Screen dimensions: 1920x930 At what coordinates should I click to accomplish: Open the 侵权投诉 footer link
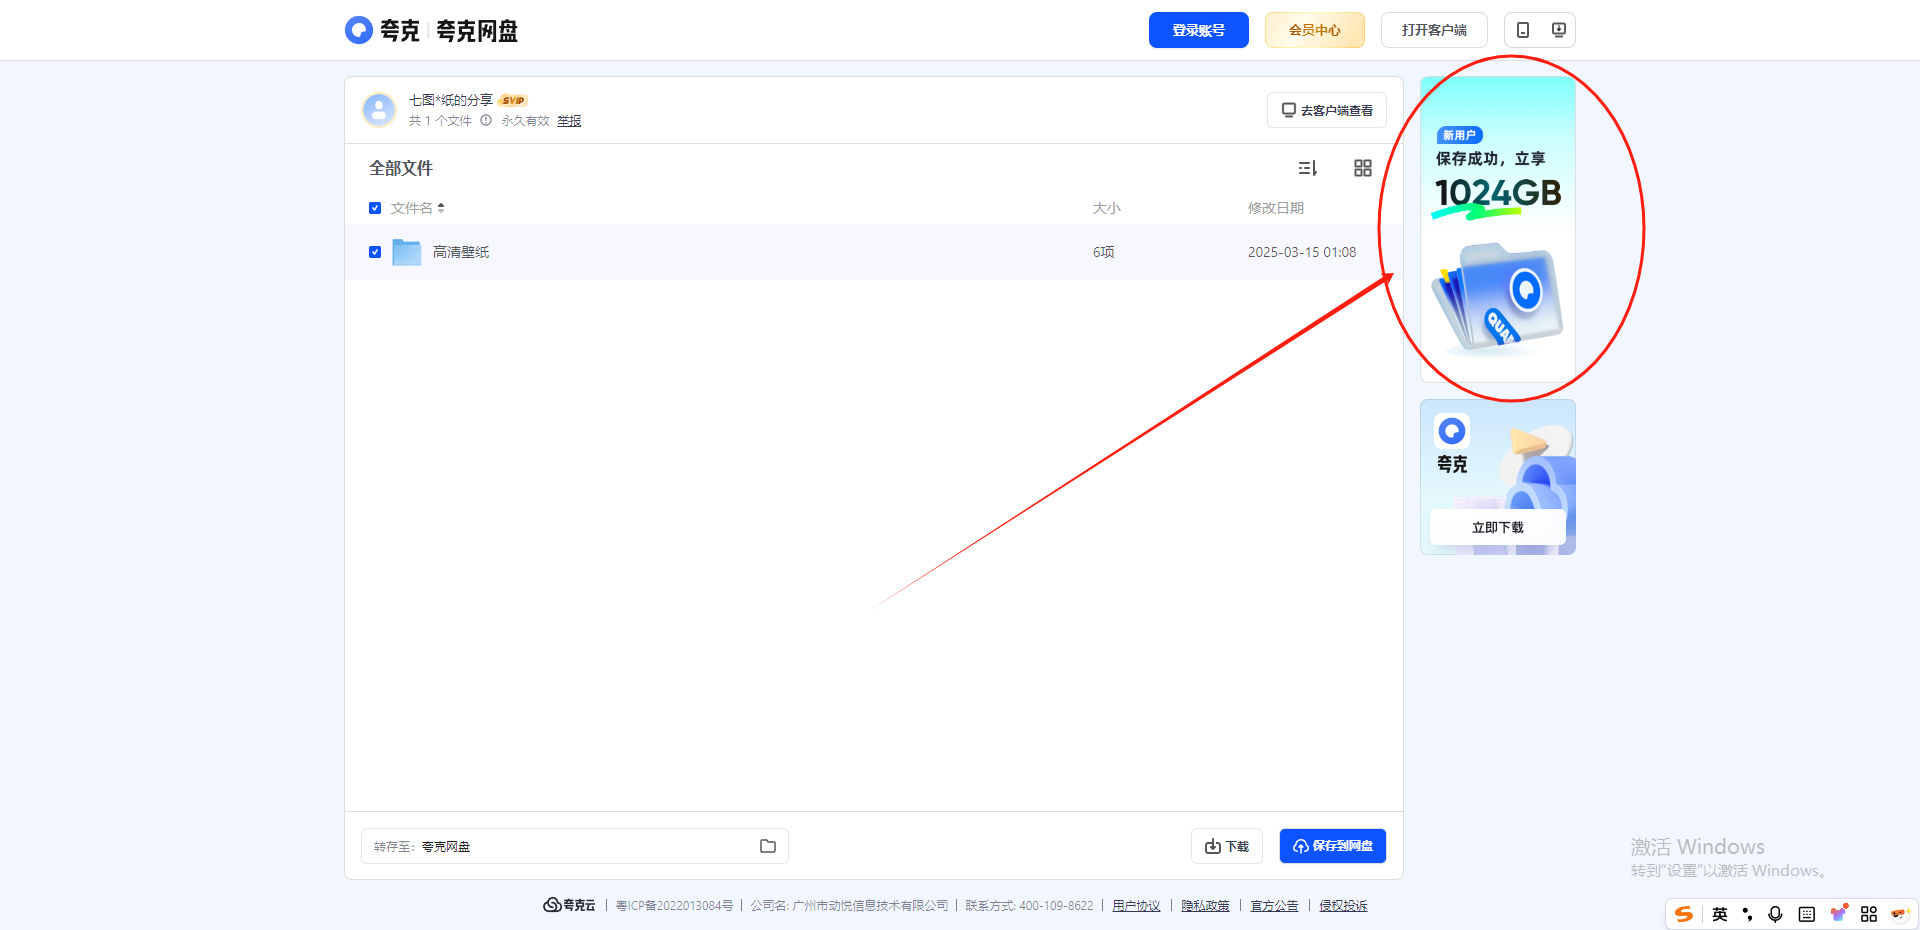[1343, 906]
